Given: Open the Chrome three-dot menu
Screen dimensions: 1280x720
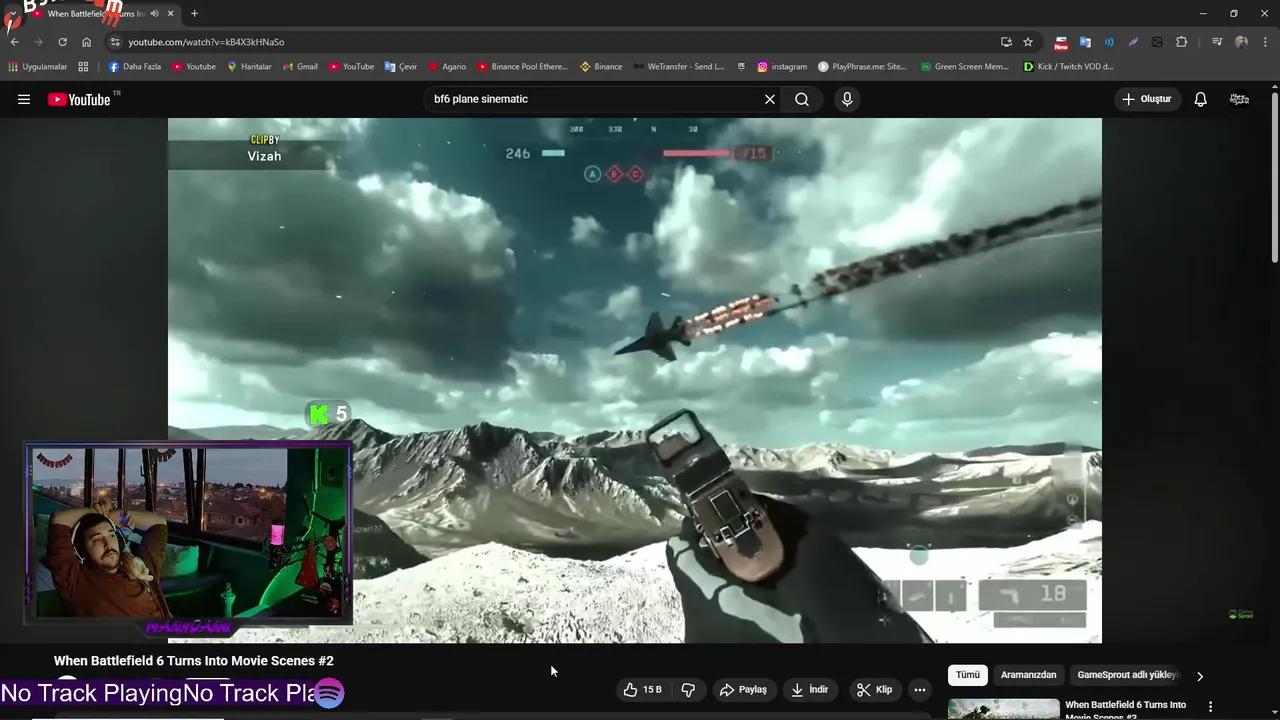Looking at the screenshot, I should tap(1265, 42).
